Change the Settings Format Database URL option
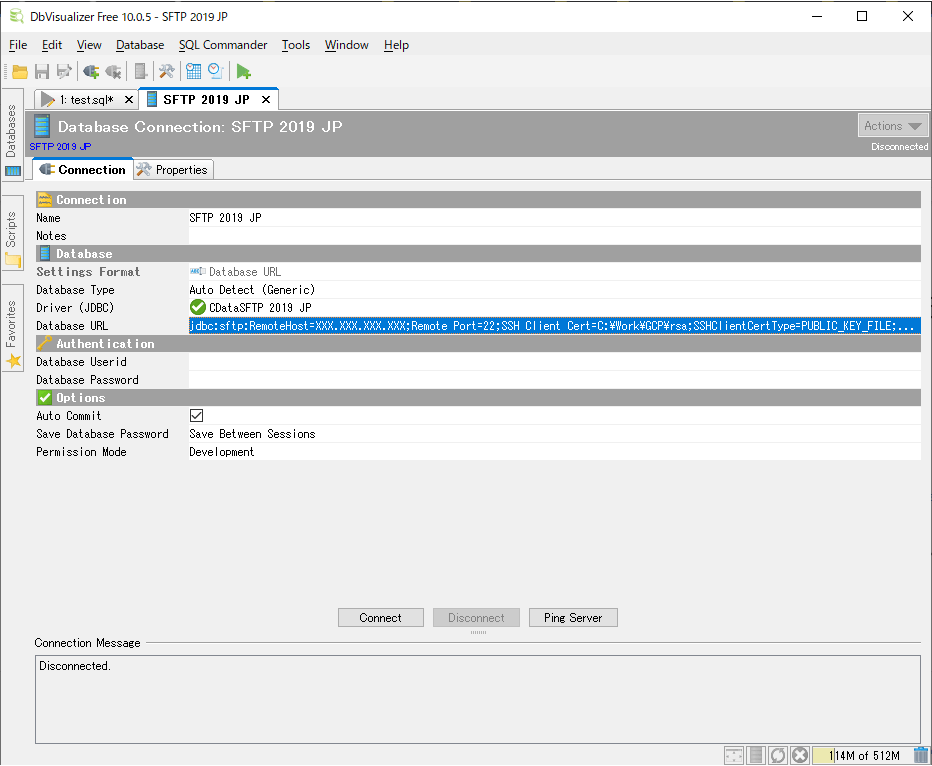 (555, 272)
